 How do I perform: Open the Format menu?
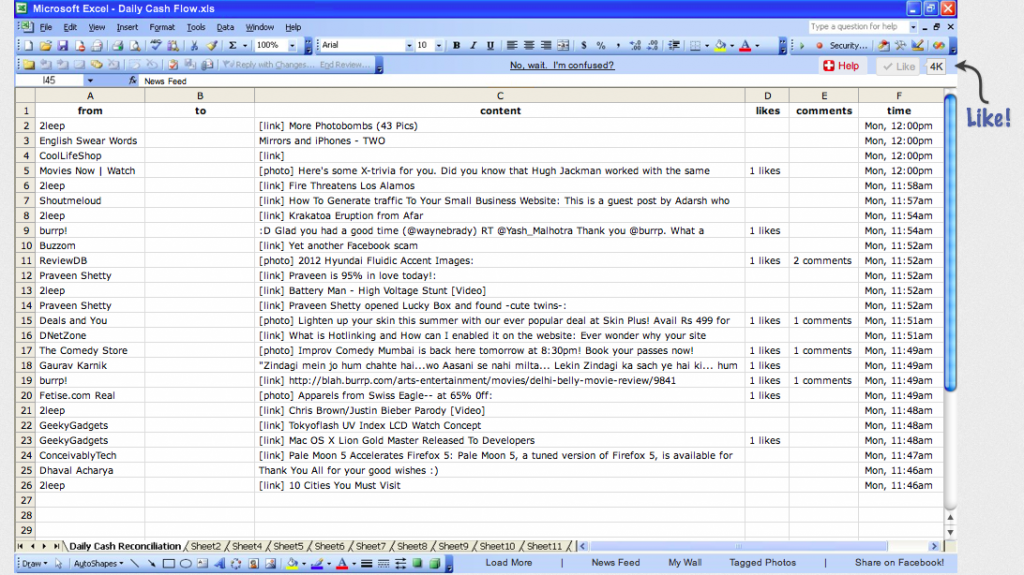click(x=161, y=27)
